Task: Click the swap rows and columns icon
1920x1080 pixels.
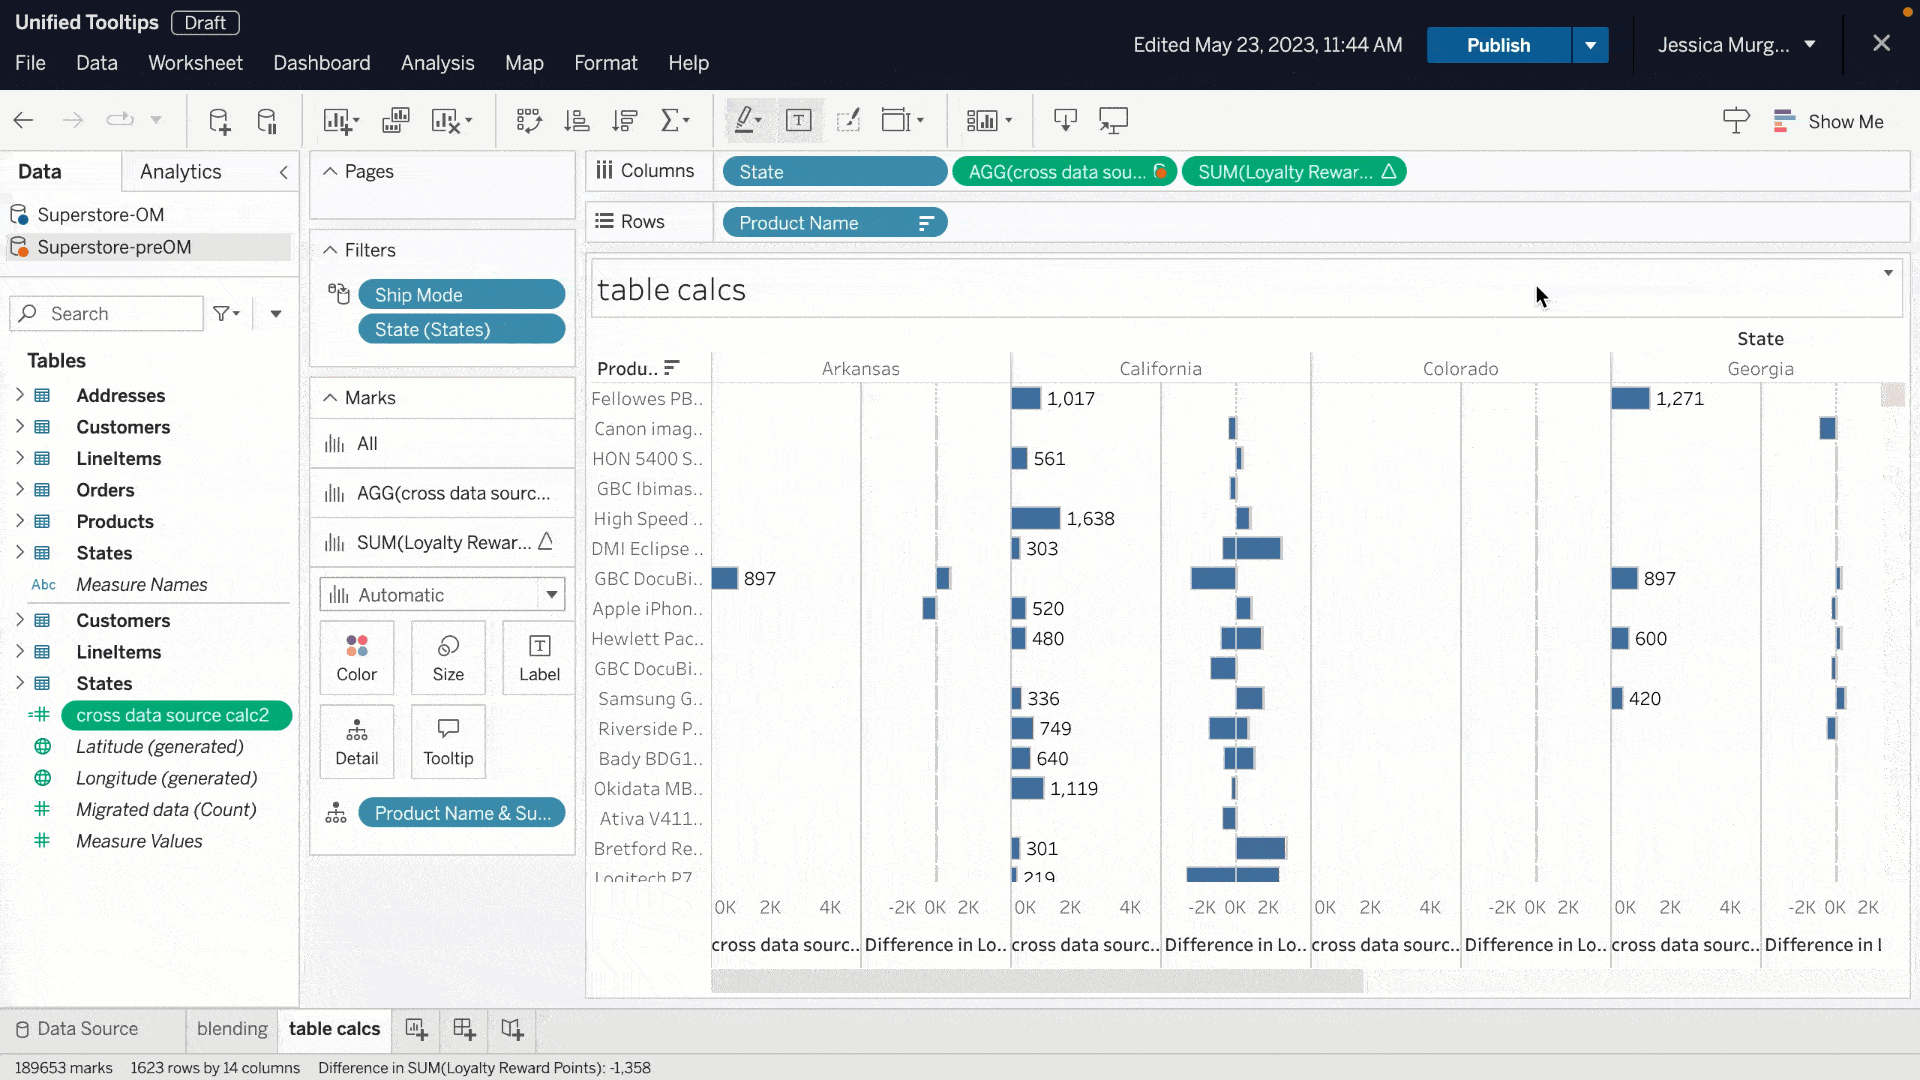Action: click(527, 120)
